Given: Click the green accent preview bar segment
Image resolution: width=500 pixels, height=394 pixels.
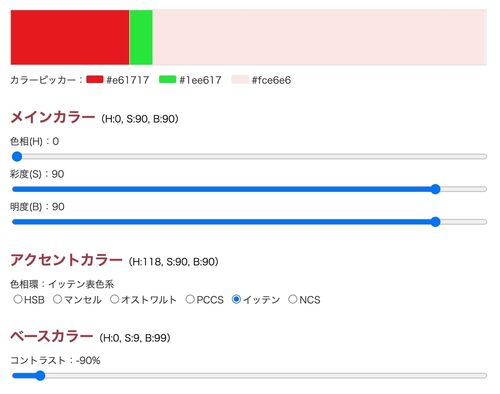Looking at the screenshot, I should coord(141,37).
